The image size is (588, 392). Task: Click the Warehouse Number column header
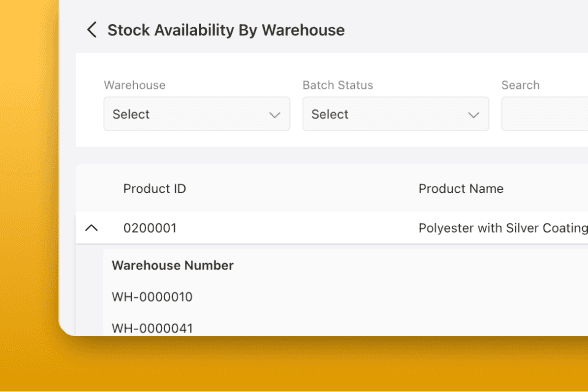(x=172, y=265)
